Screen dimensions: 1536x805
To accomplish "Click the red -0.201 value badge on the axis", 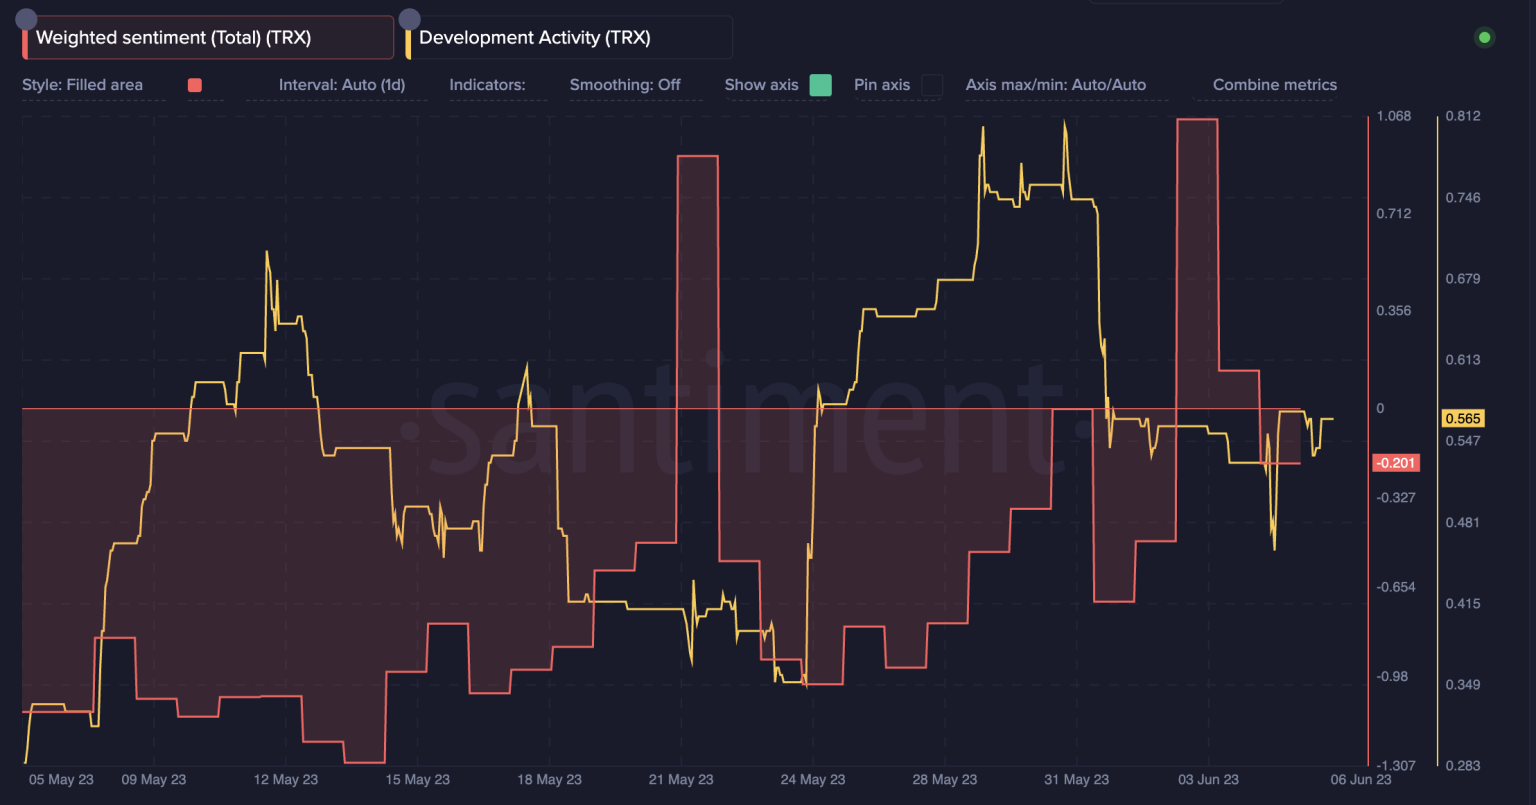I will click(1395, 462).
